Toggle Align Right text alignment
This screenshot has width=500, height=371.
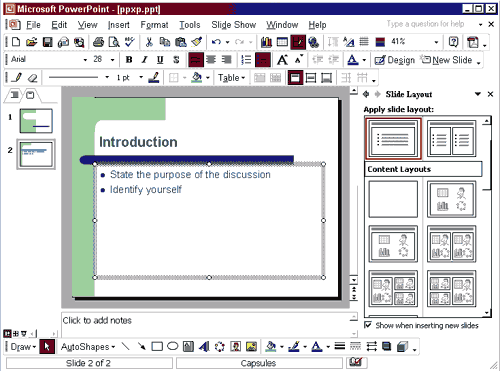[227, 60]
